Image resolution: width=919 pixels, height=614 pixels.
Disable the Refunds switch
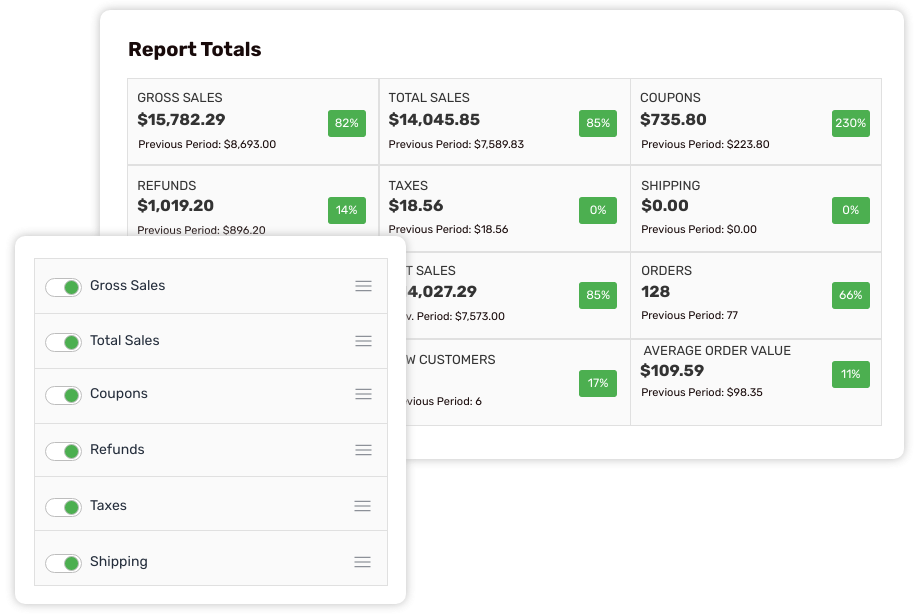click(64, 450)
